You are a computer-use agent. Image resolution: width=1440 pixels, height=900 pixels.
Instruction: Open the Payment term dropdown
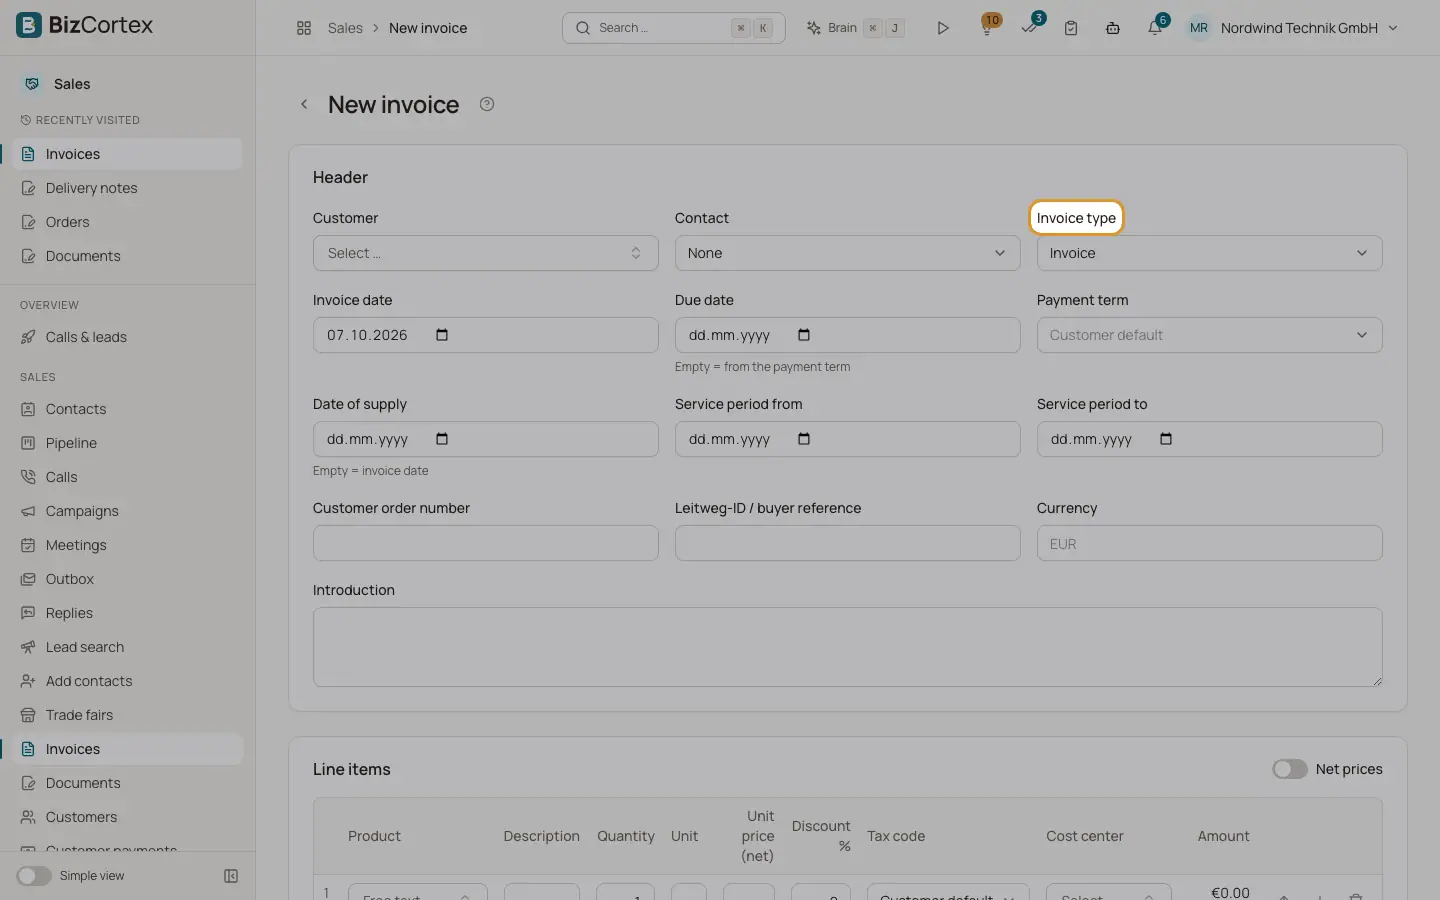[1209, 335]
